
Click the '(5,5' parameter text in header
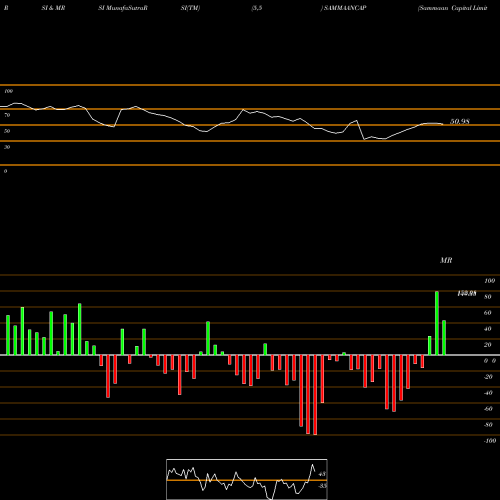coord(257,8)
